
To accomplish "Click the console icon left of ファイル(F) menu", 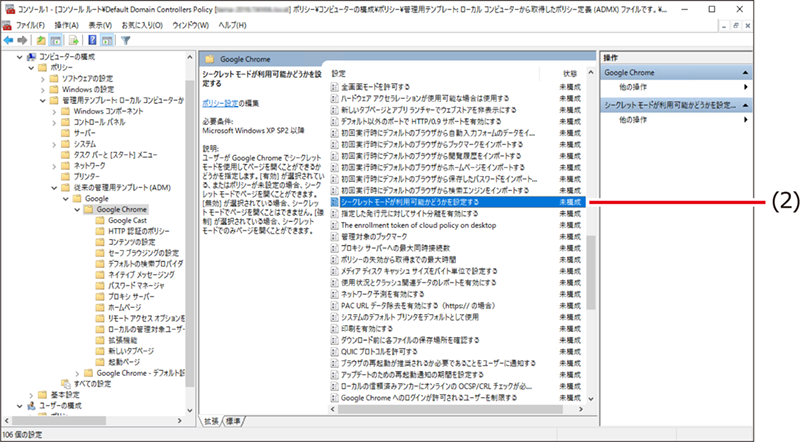I will coord(7,25).
